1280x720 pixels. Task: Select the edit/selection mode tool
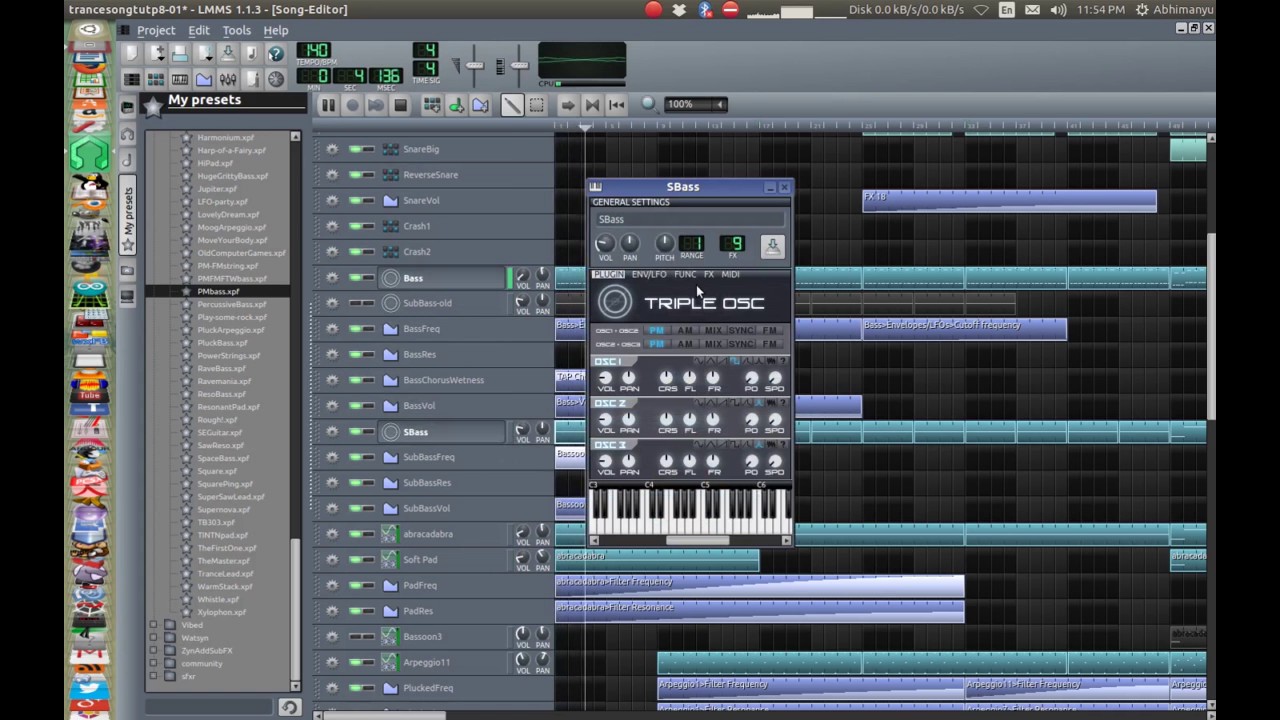[536, 105]
